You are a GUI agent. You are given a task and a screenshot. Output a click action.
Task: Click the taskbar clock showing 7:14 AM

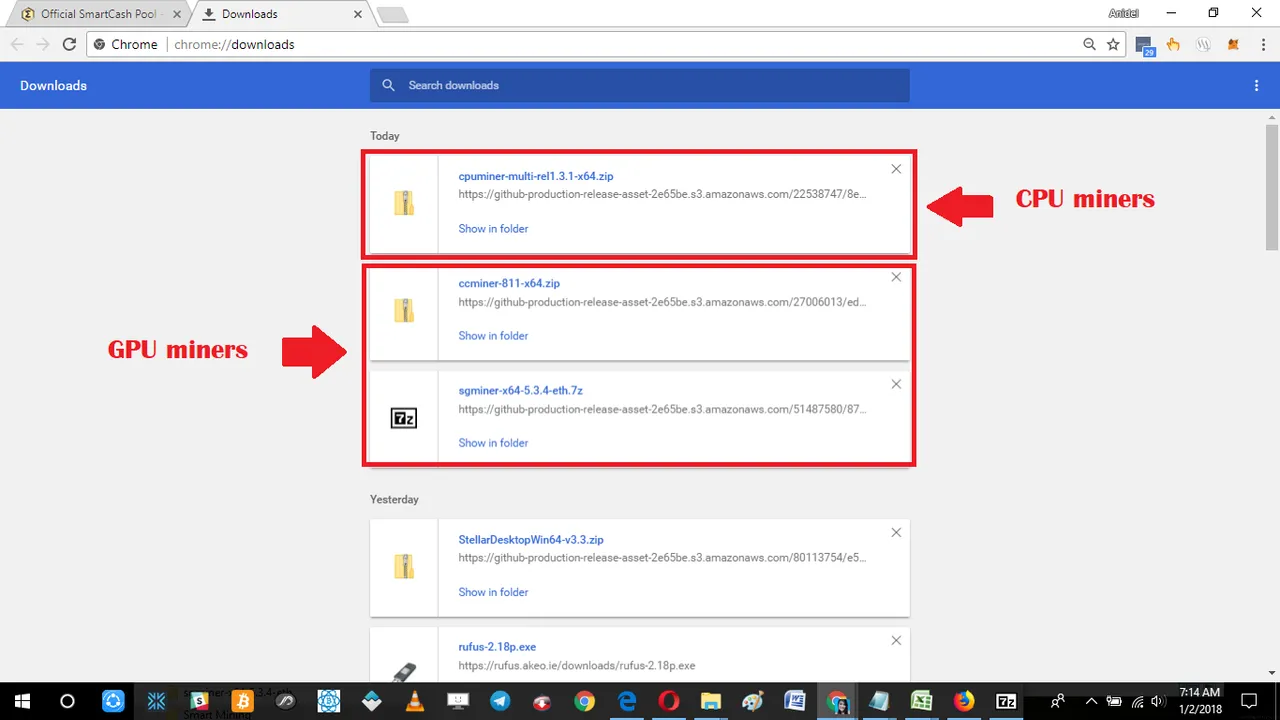click(x=1199, y=701)
